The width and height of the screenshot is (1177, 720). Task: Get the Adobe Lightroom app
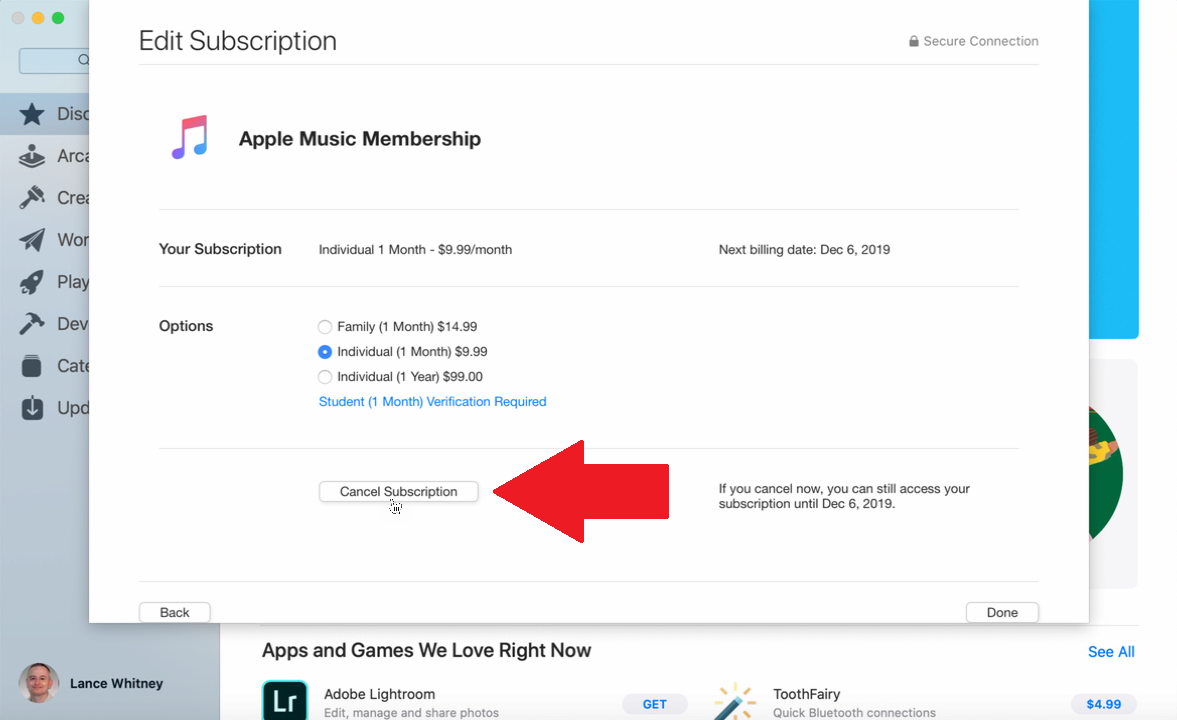point(654,704)
